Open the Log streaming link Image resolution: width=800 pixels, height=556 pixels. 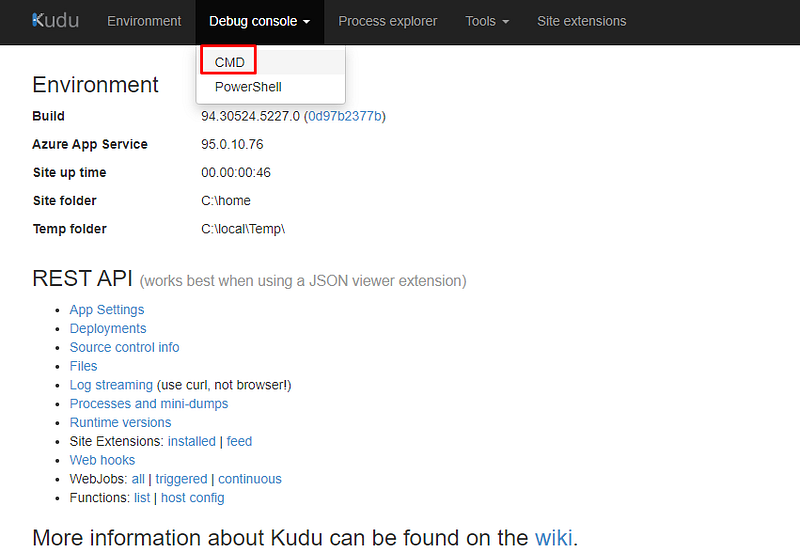tap(111, 385)
